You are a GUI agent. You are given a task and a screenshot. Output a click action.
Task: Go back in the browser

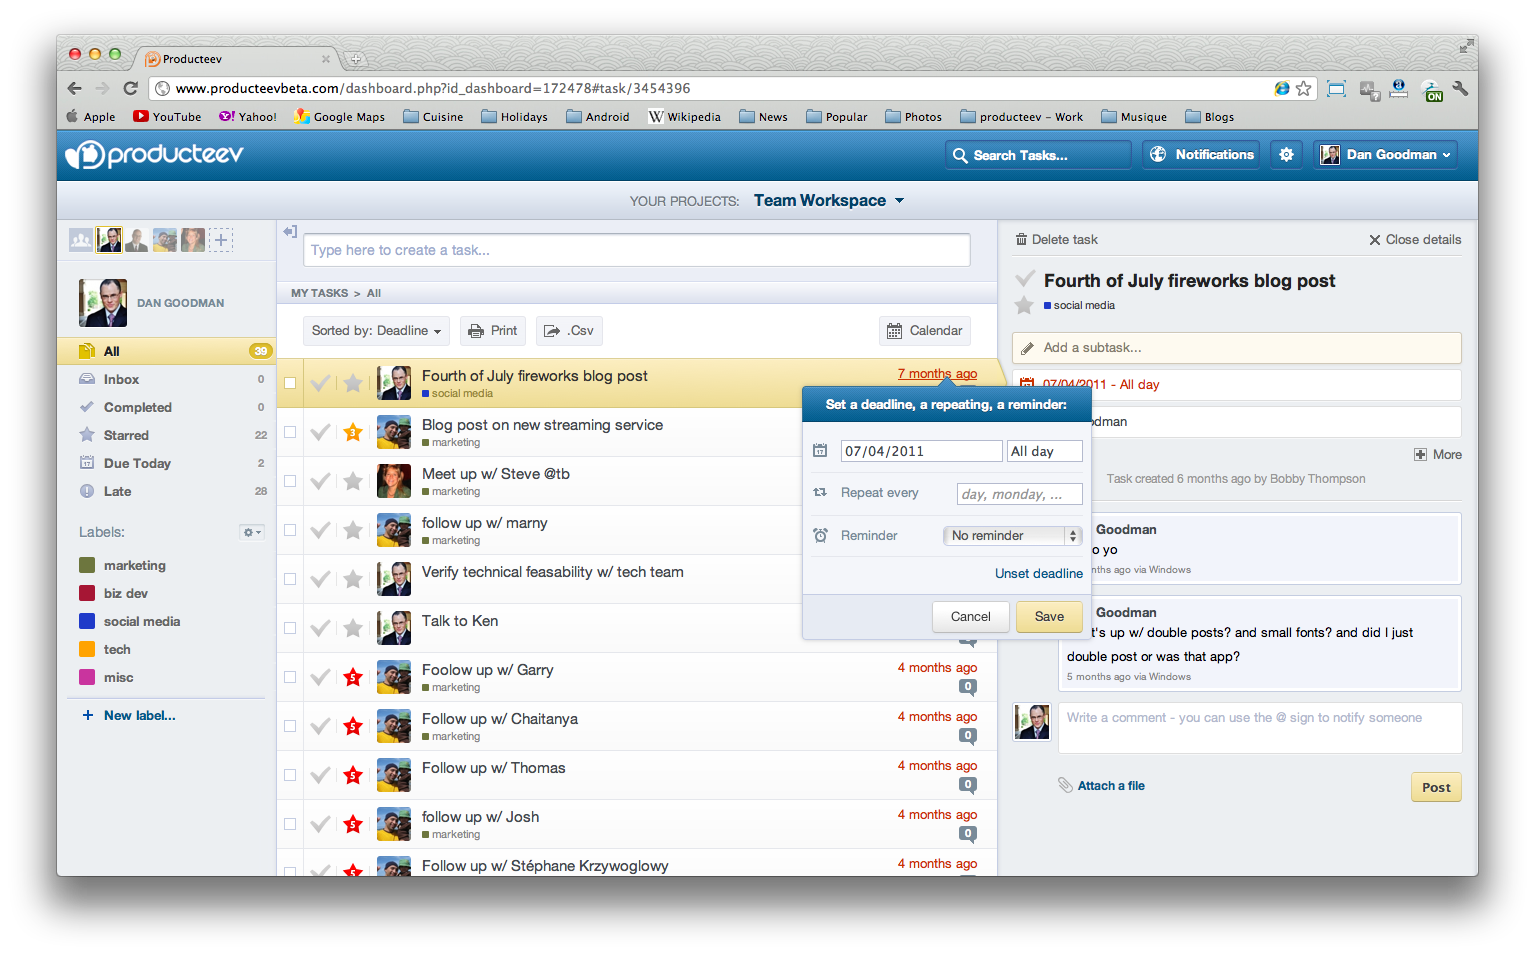point(75,88)
